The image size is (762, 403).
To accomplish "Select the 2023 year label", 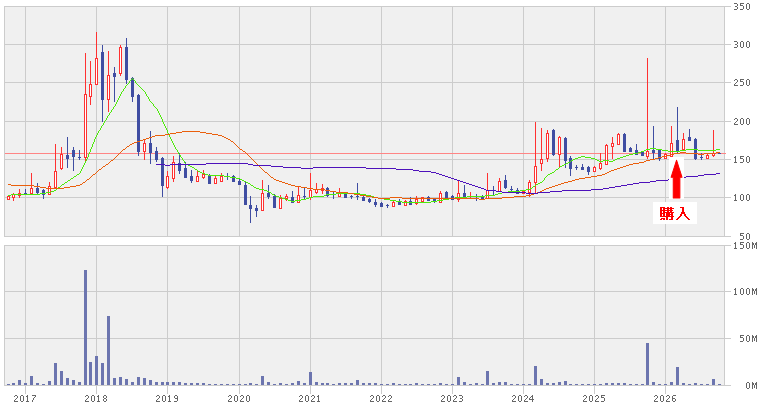I will point(452,399).
